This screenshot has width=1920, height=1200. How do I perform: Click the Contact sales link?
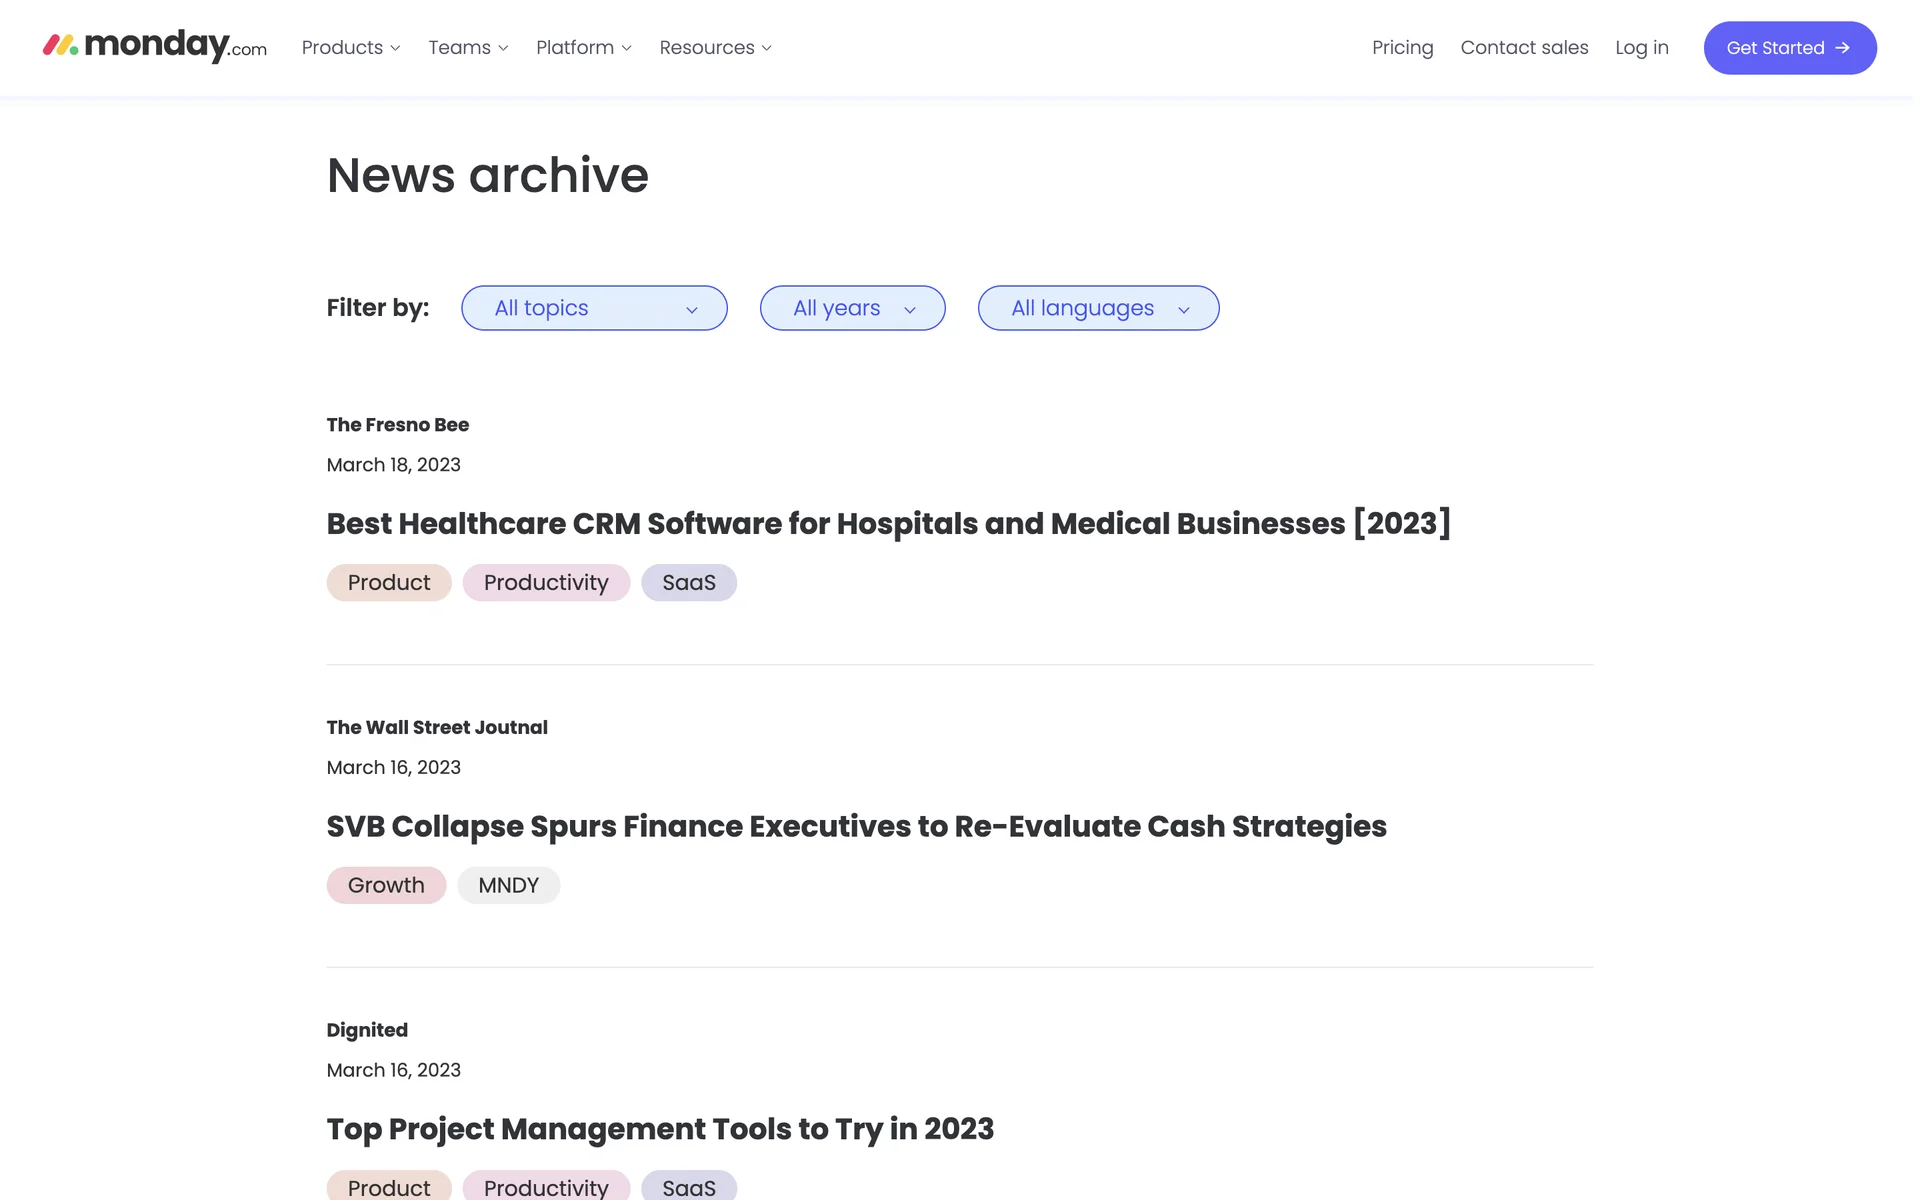point(1524,48)
